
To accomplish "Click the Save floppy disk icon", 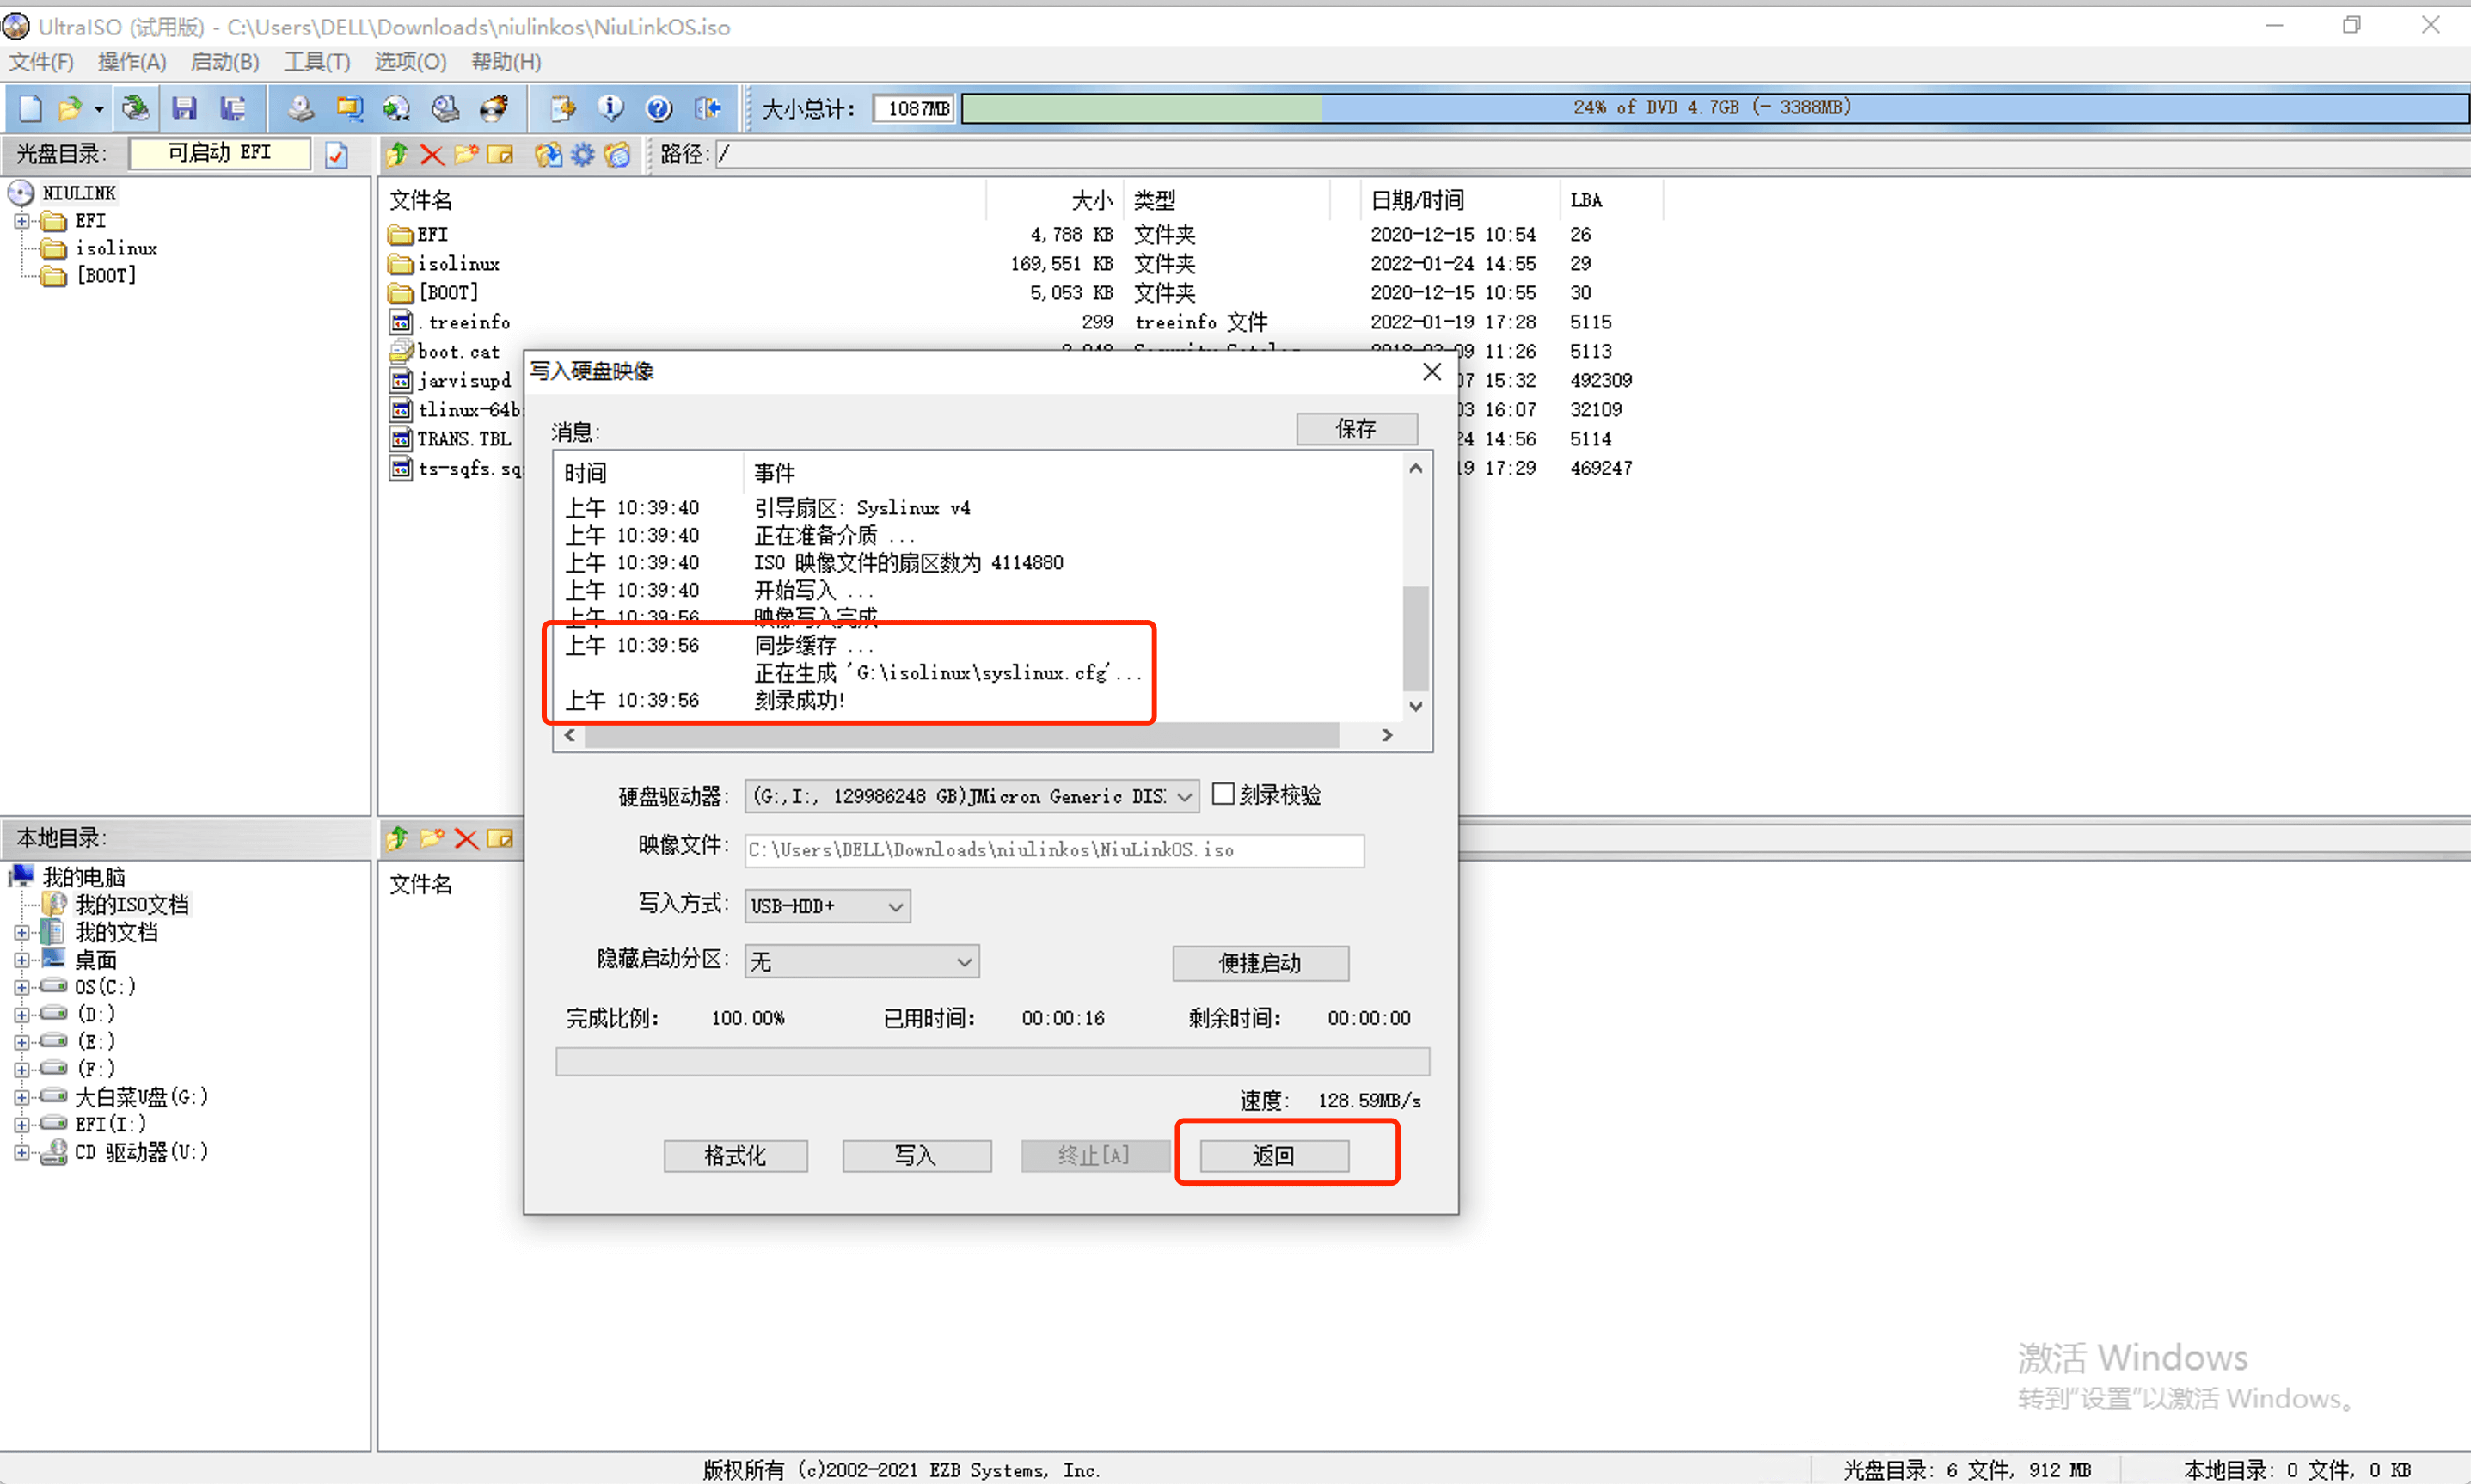I will pyautogui.click(x=184, y=108).
